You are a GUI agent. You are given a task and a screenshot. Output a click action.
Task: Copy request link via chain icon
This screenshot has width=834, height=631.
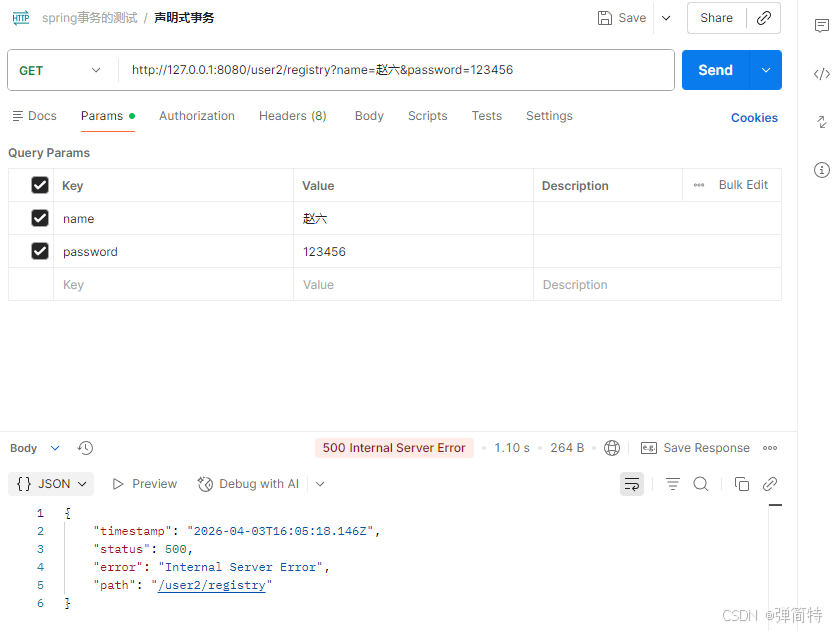tap(764, 18)
